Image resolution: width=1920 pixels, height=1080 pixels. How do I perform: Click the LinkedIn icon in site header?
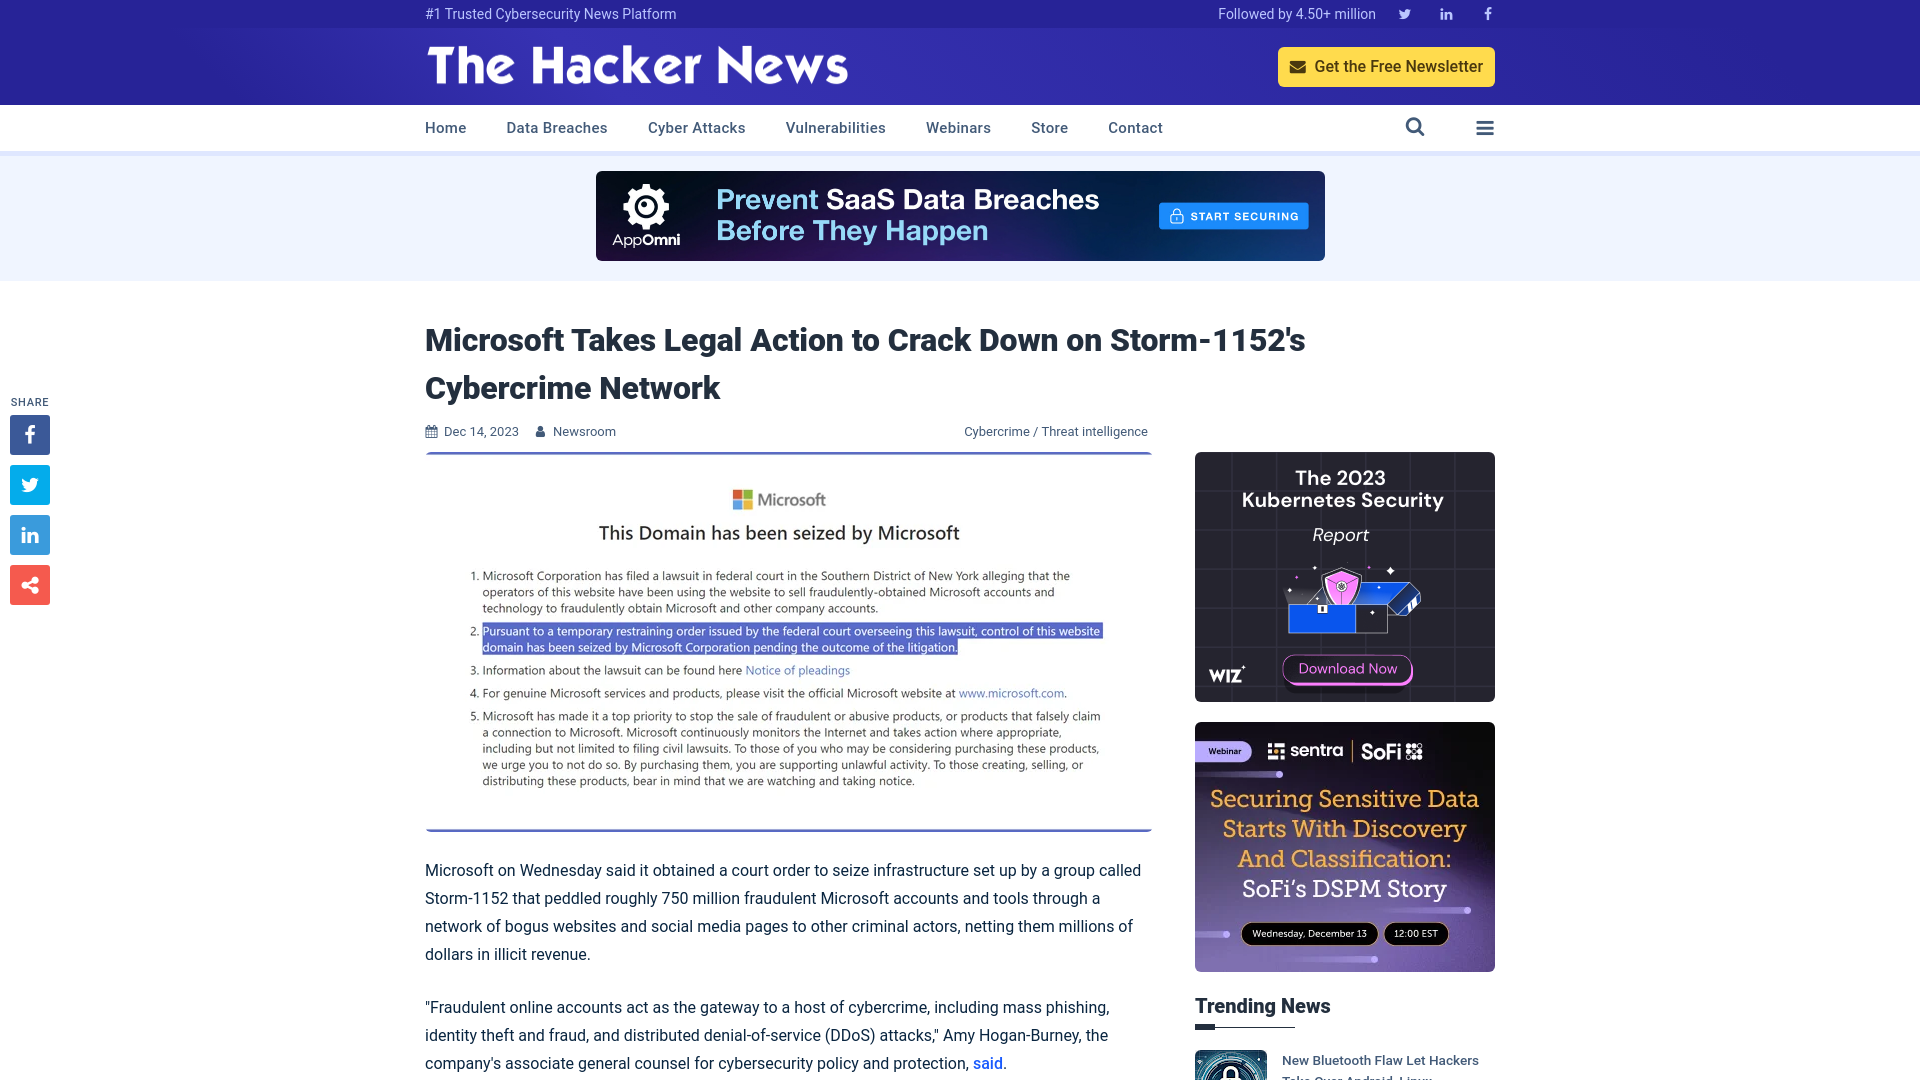coord(1445,13)
